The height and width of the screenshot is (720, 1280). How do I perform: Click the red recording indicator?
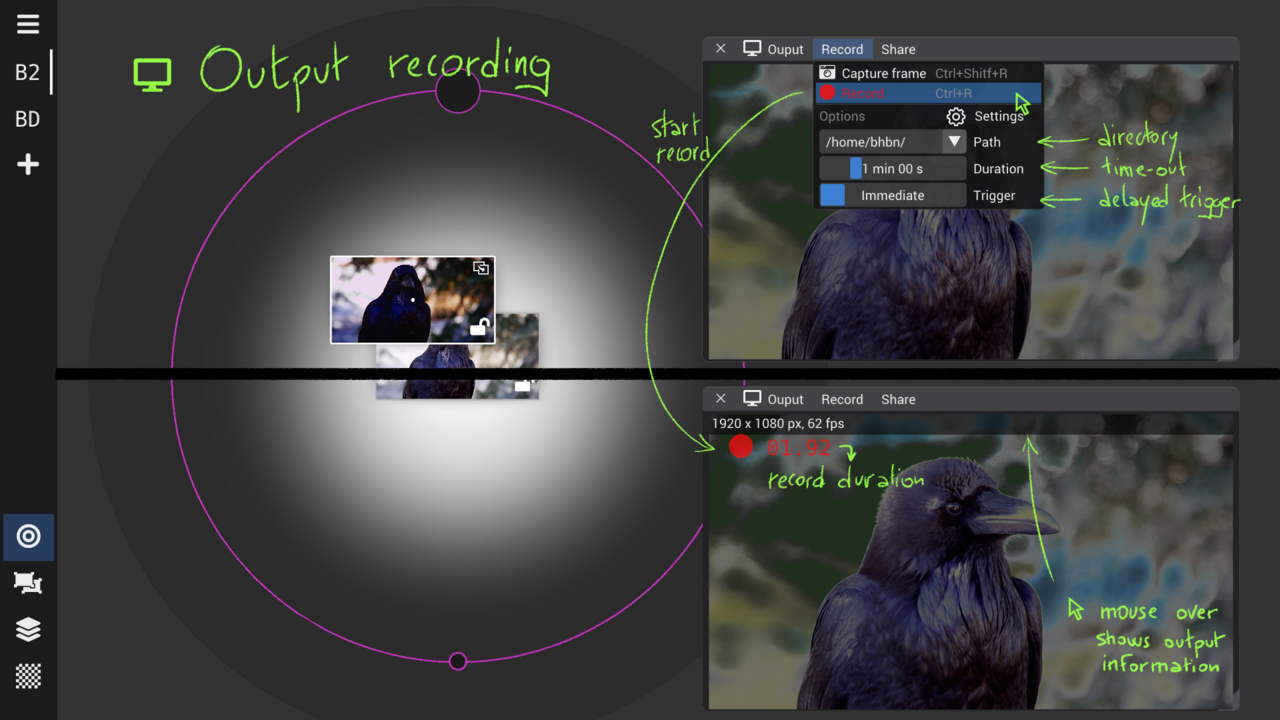tap(741, 447)
